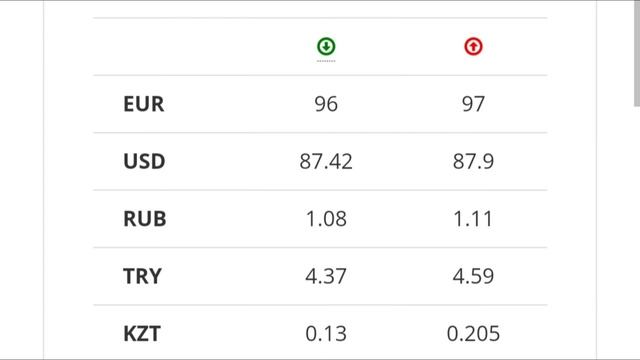Click the dotted underline beneath the green icon
Screen dimensions: 640x360
click(x=326, y=61)
